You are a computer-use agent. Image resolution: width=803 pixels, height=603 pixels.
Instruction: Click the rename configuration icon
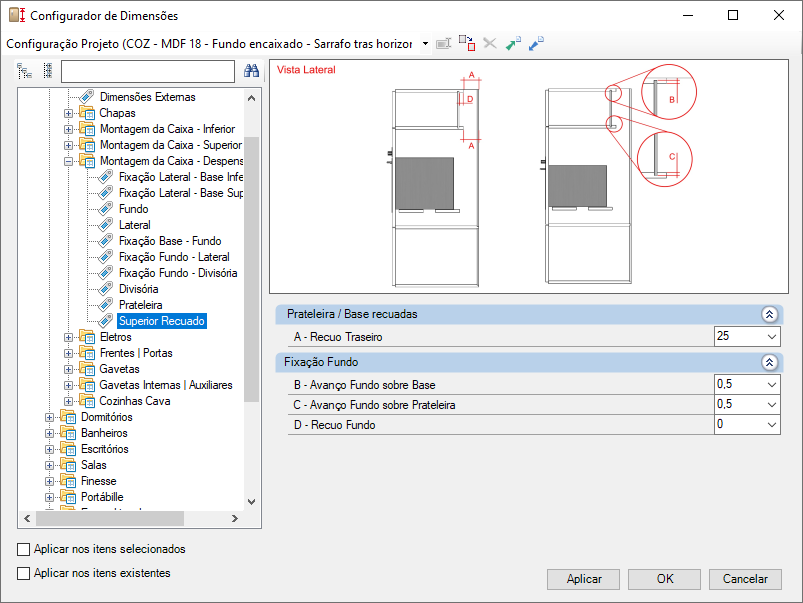(443, 44)
